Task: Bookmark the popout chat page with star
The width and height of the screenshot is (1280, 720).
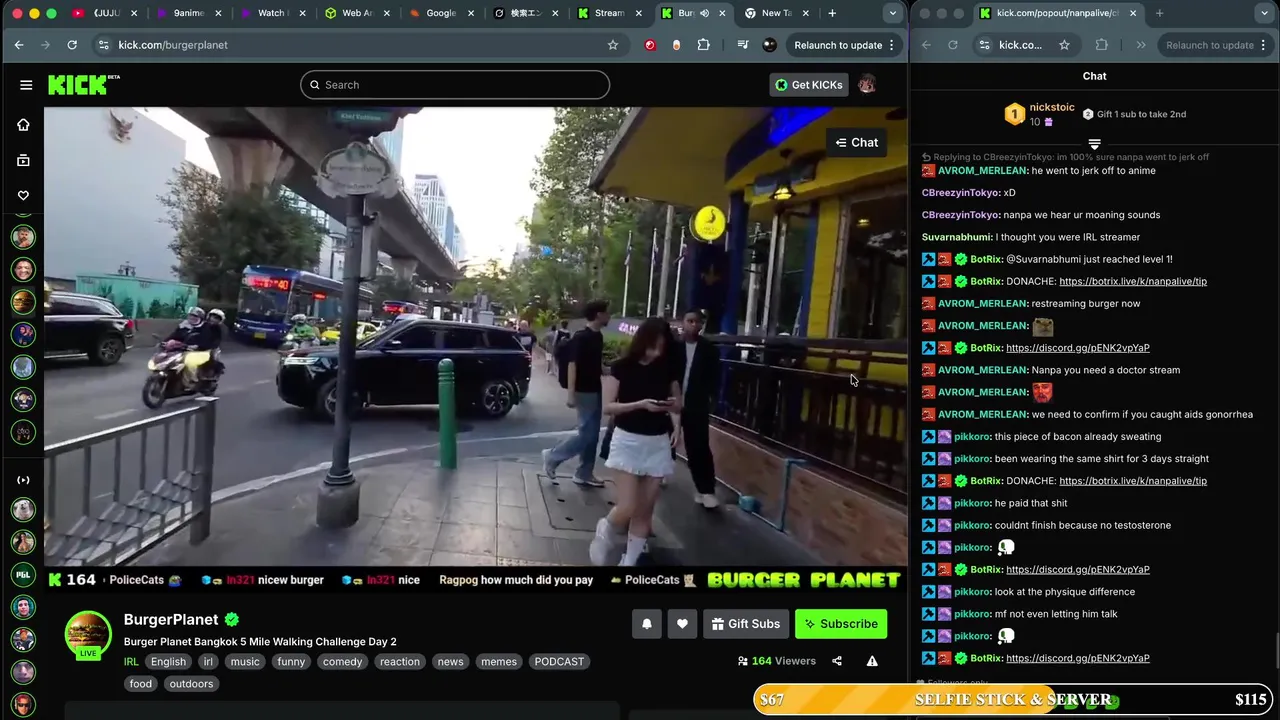Action: pyautogui.click(x=1064, y=45)
